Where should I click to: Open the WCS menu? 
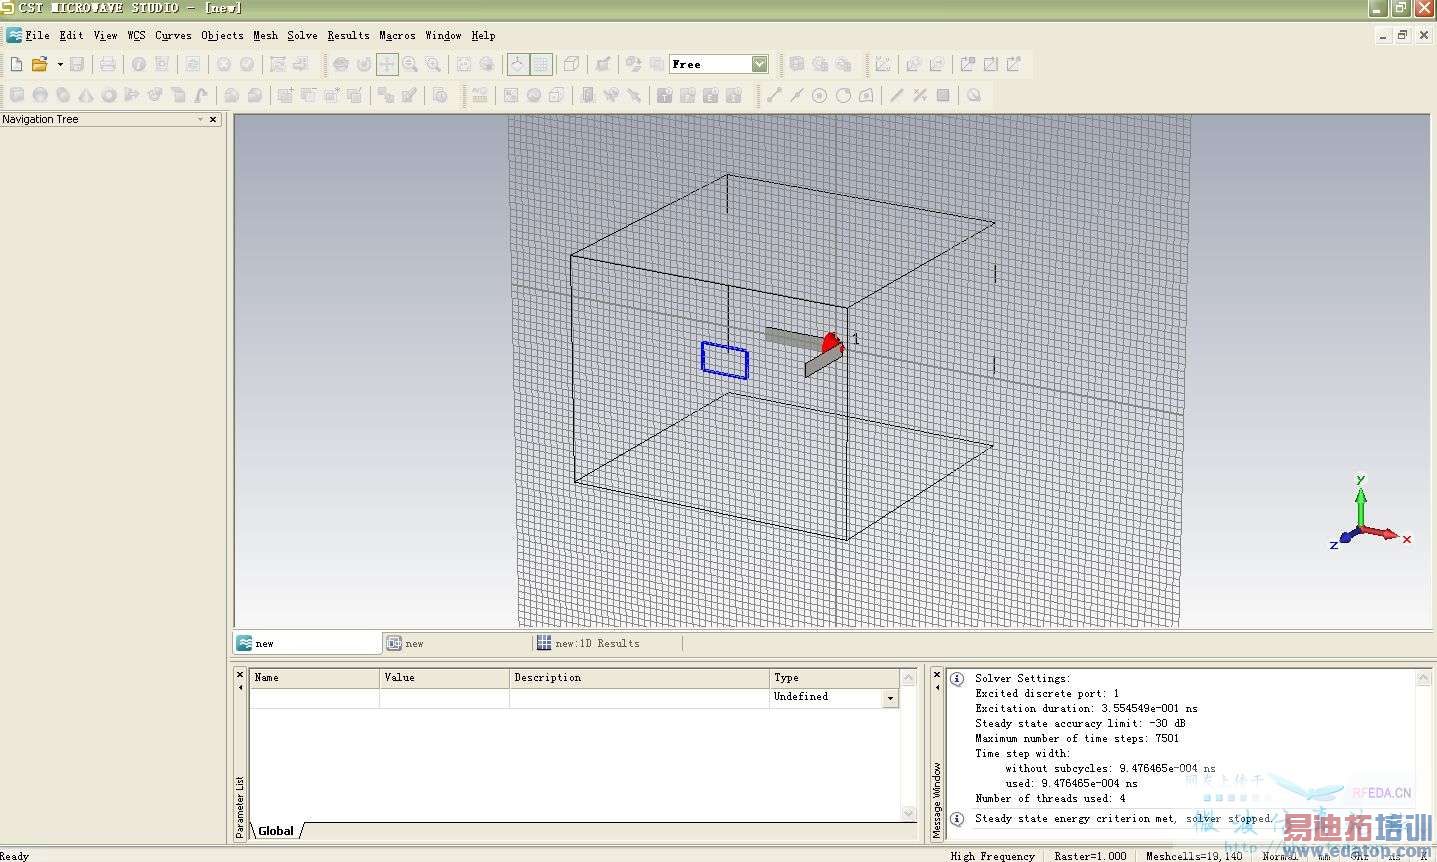pos(136,35)
